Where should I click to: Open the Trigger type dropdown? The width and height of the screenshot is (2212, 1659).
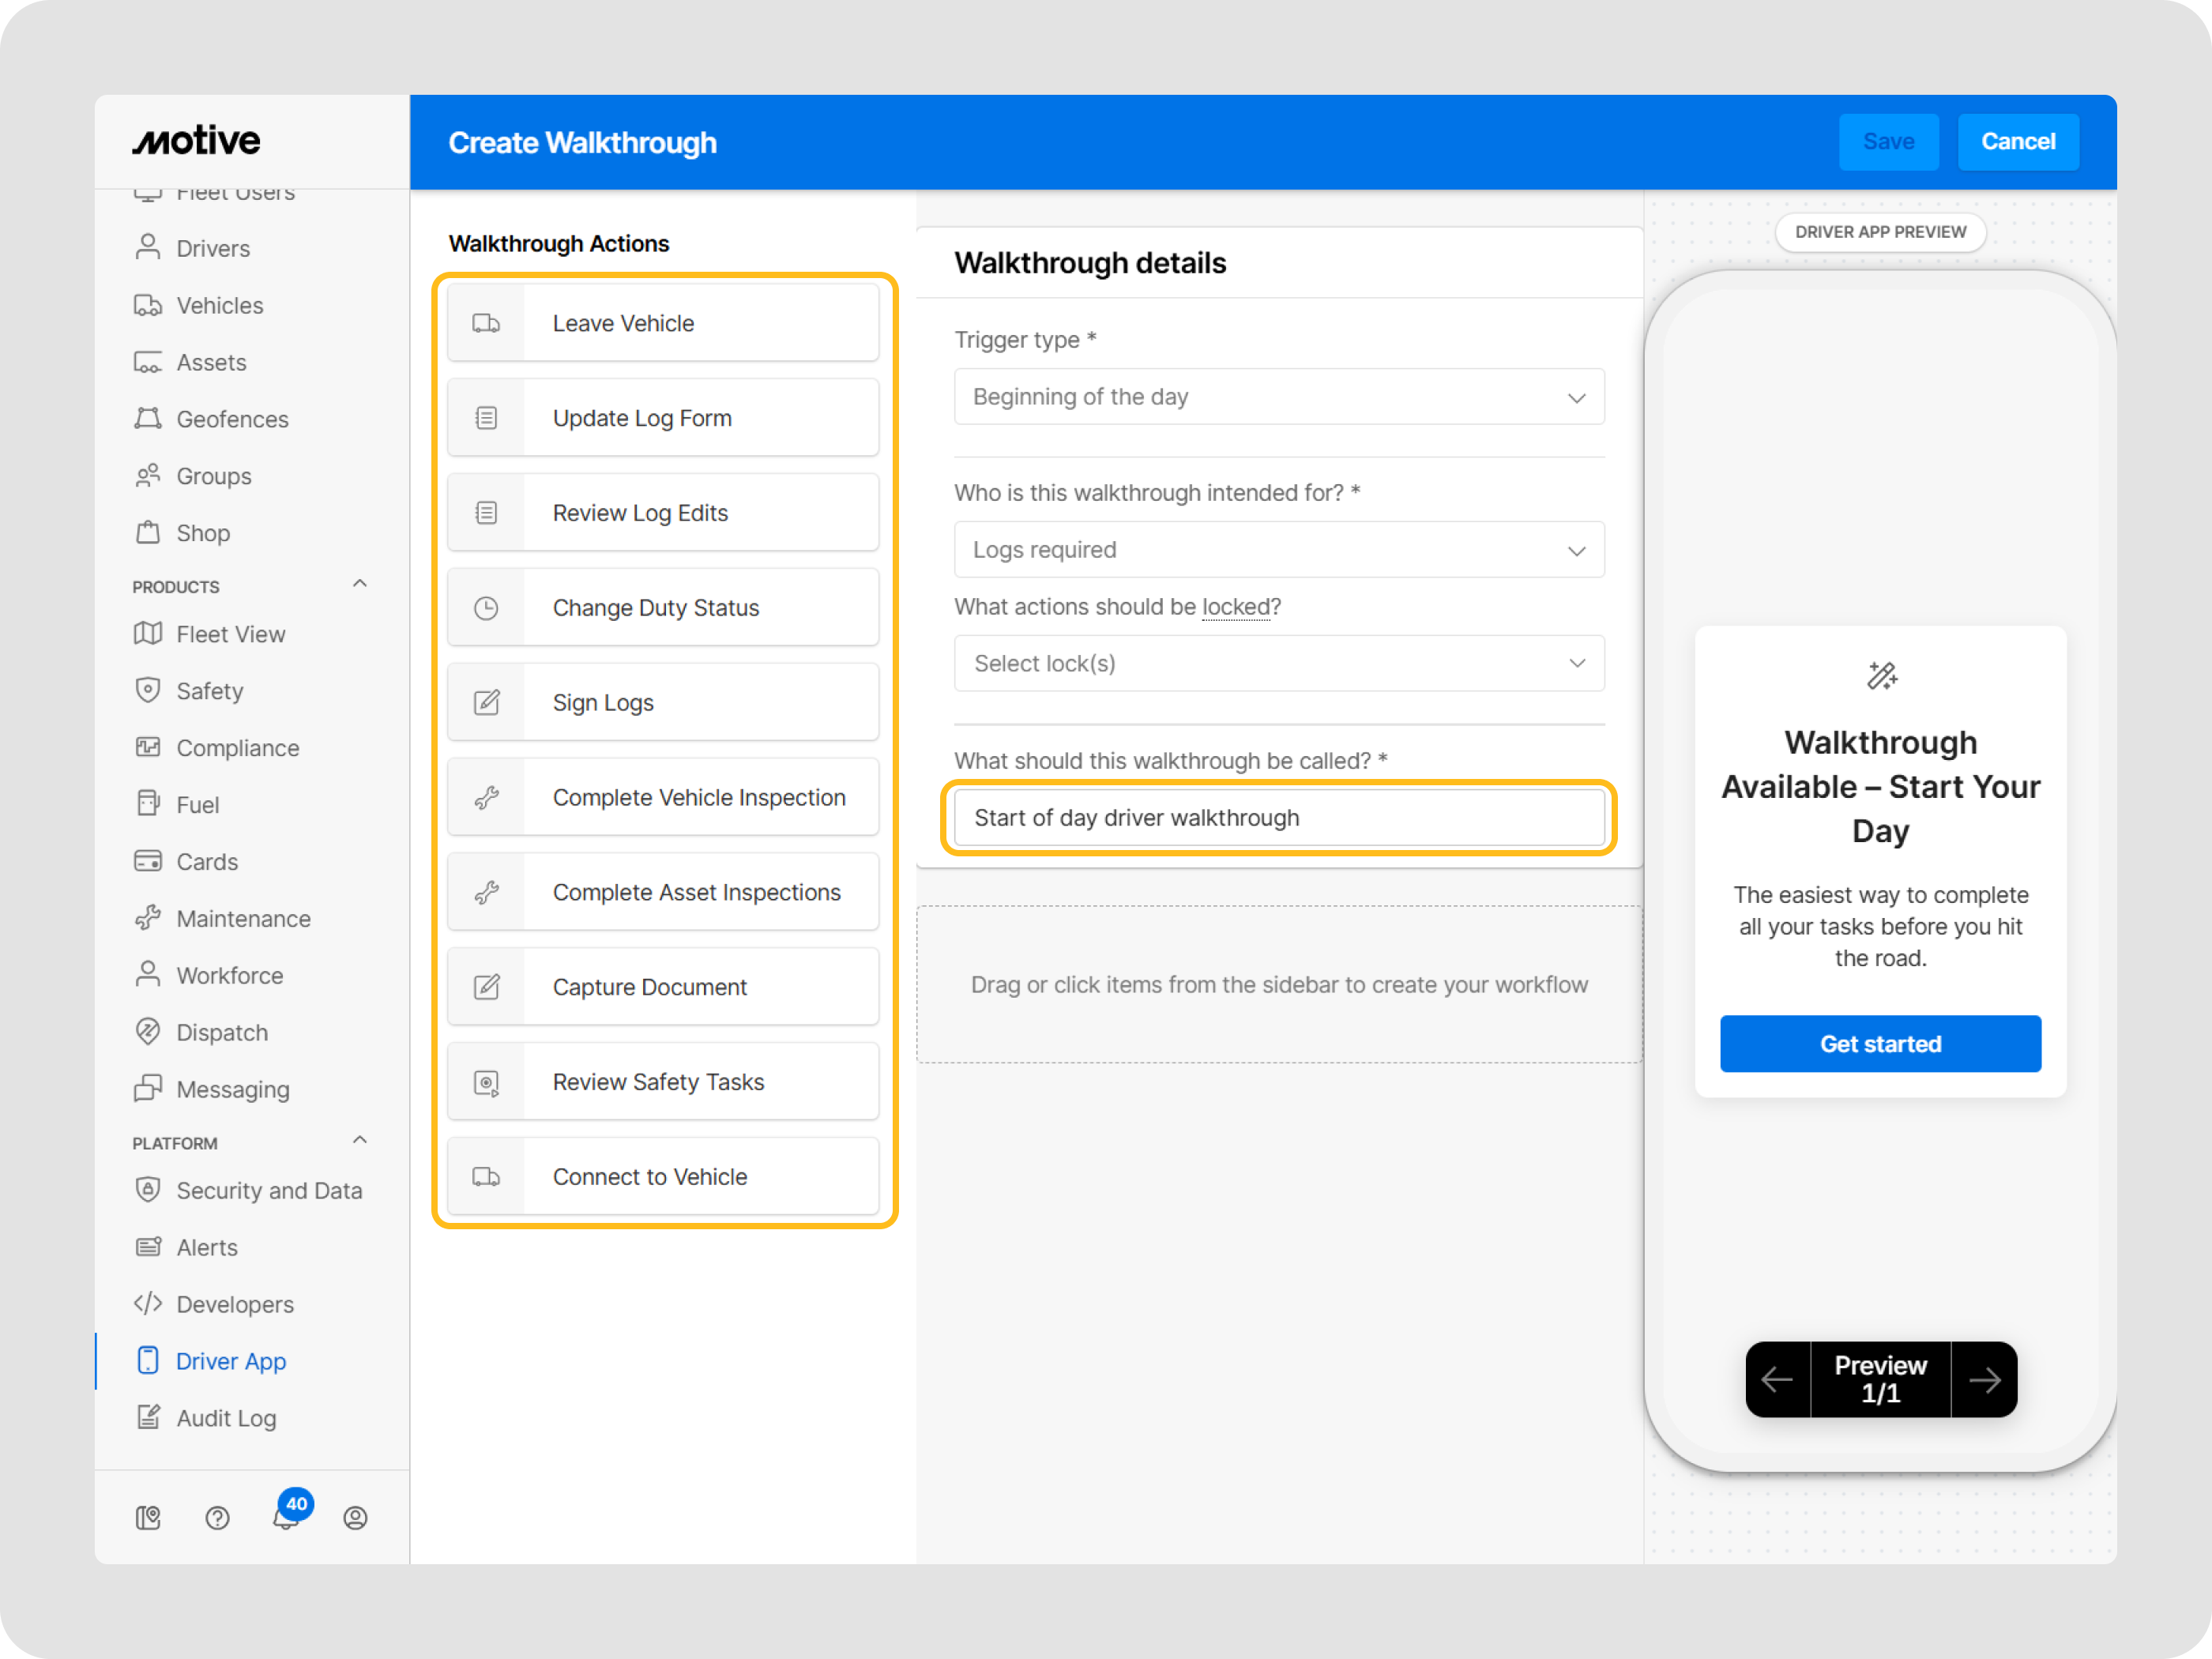[x=1278, y=397]
